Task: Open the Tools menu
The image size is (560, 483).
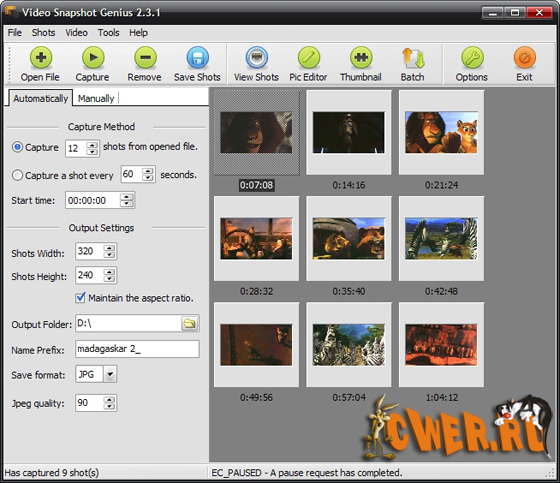Action: pyautogui.click(x=109, y=33)
